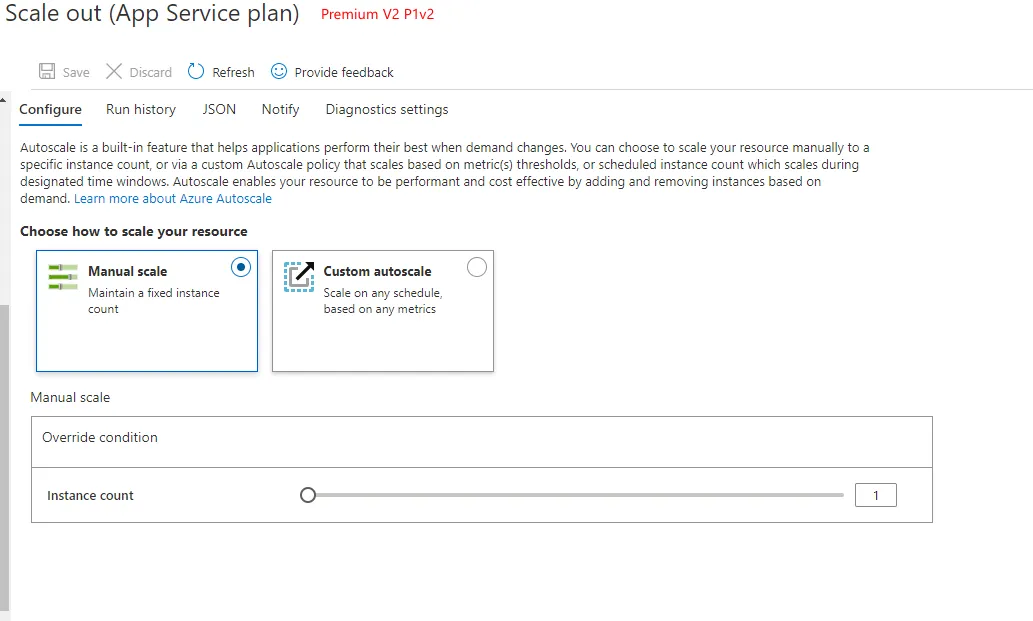Click the Save disk icon
This screenshot has width=1033, height=621.
(x=47, y=71)
